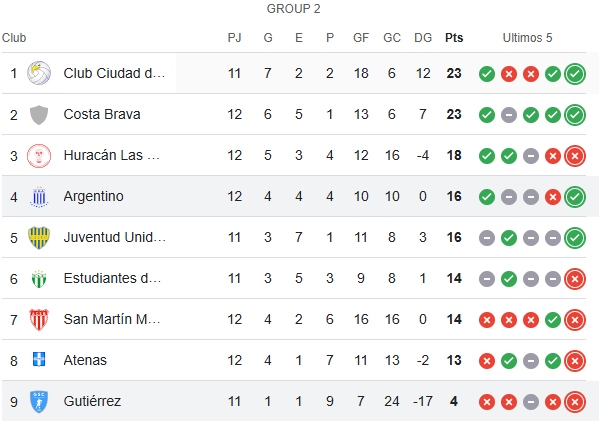Click the Costa Brava gray shield icon
The height and width of the screenshot is (421, 599).
click(x=39, y=114)
